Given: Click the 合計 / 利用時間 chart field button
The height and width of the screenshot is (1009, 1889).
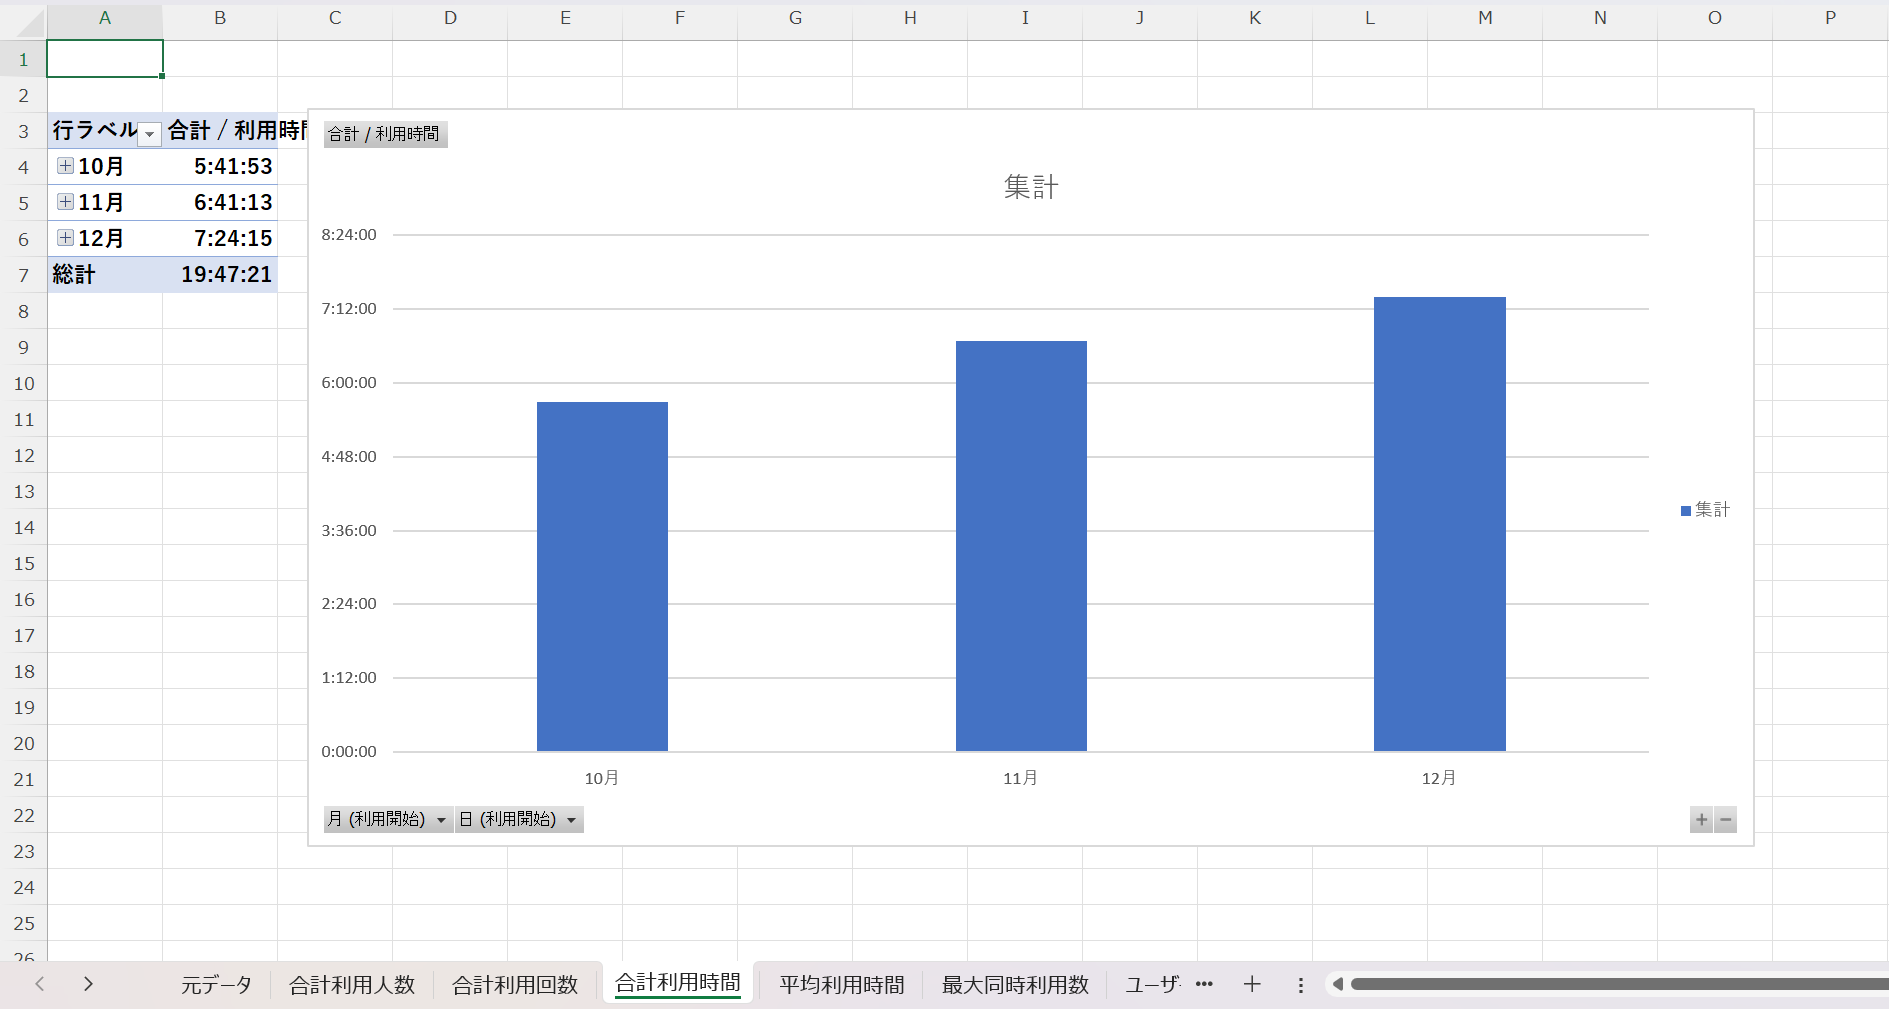Looking at the screenshot, I should (x=385, y=134).
